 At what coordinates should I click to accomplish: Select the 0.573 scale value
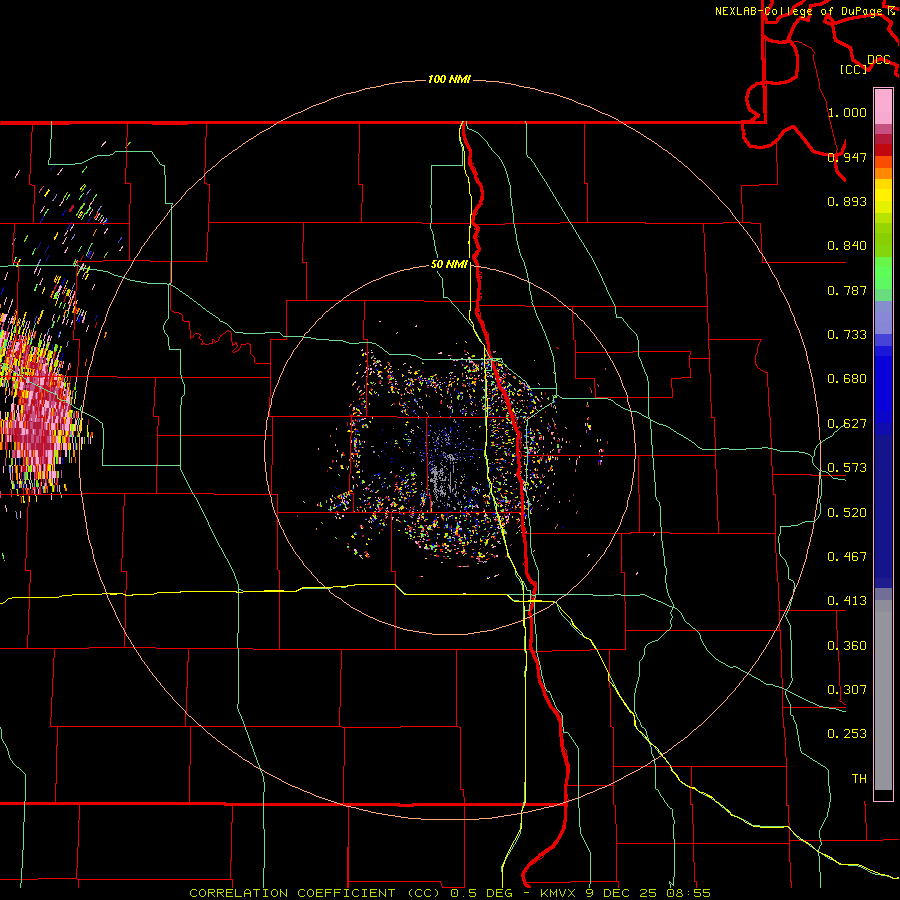(847, 468)
